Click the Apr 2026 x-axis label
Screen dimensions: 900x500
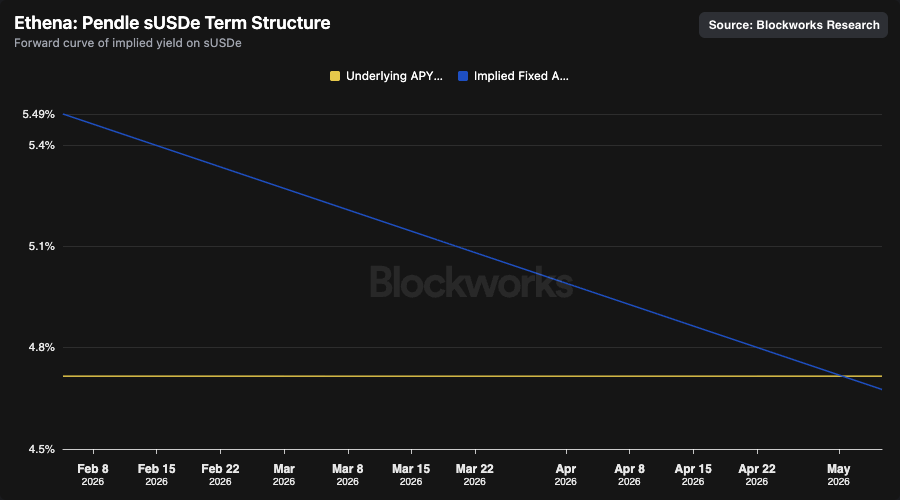(x=566, y=475)
